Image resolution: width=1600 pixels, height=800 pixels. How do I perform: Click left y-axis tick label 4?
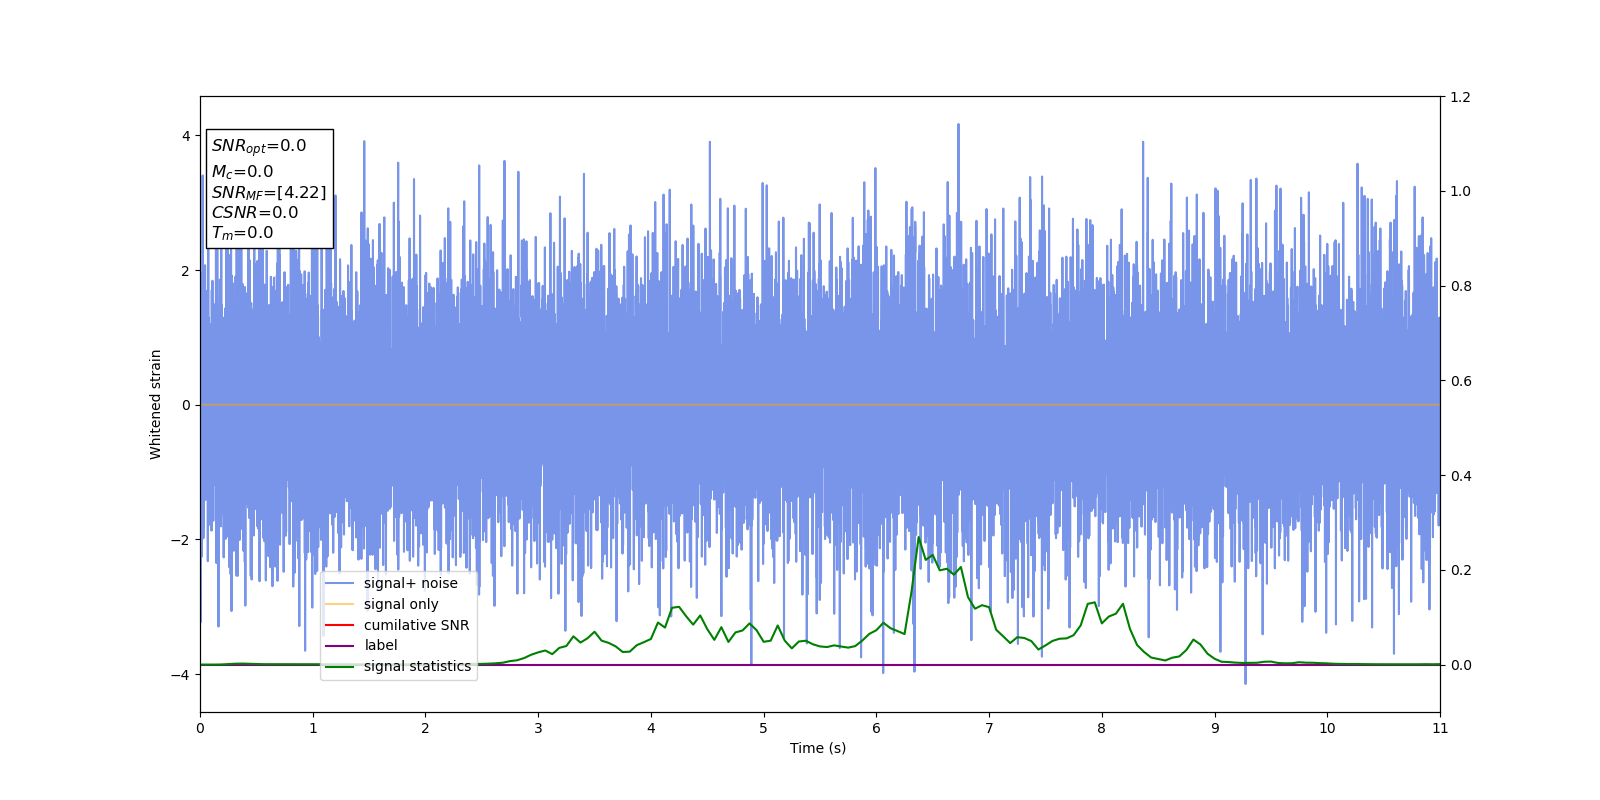[x=186, y=136]
